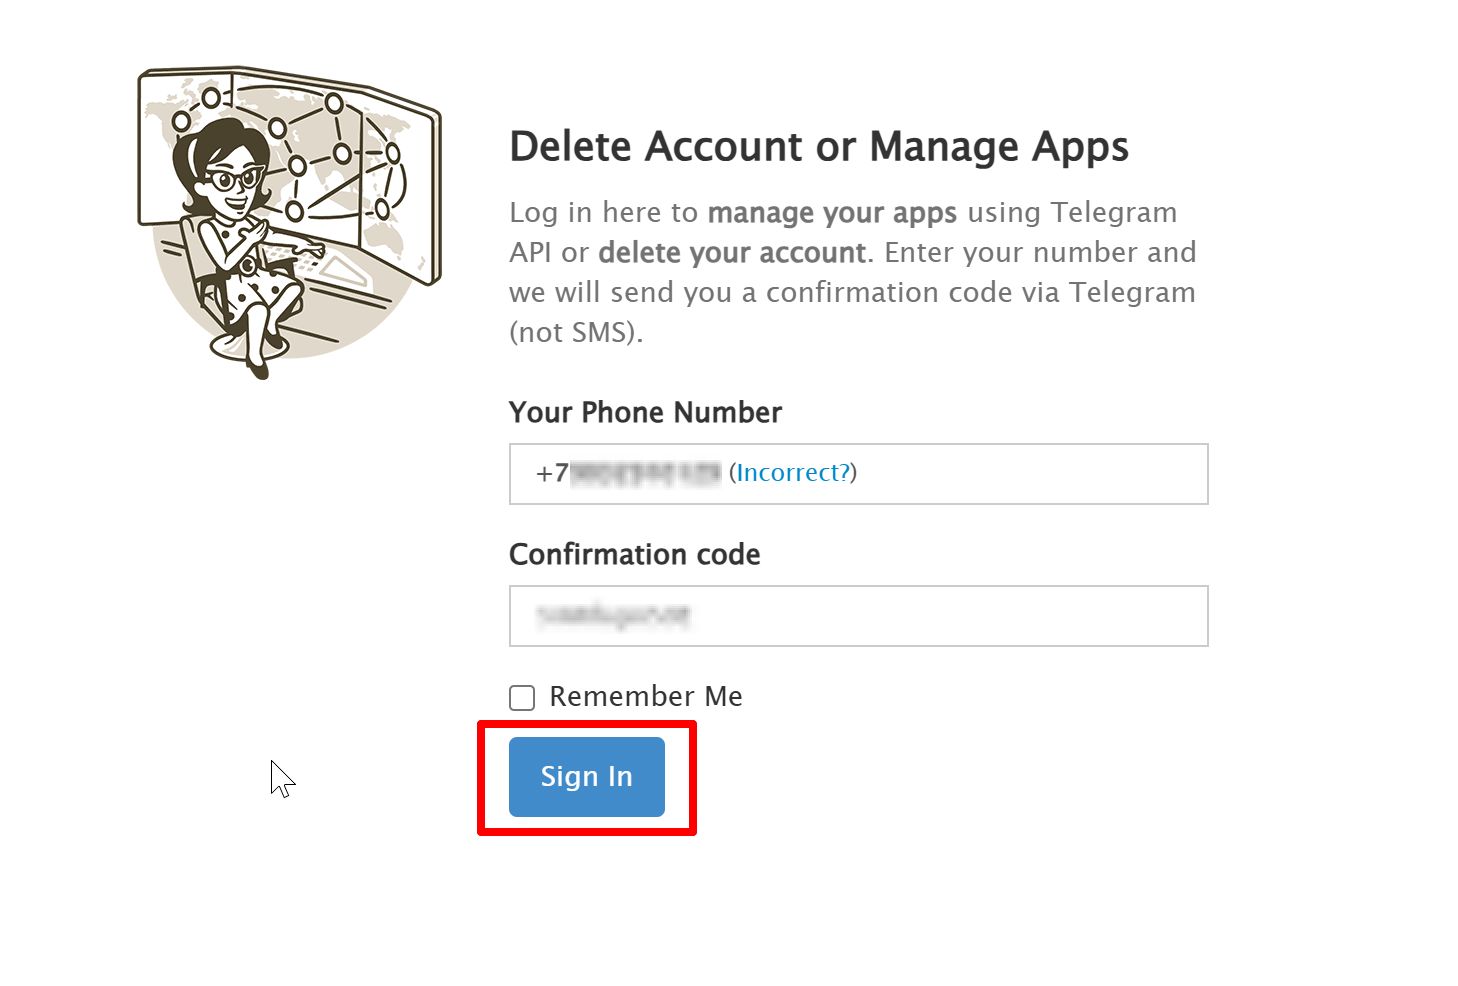This screenshot has width=1458, height=986.
Task: Click the 'Your Phone Number' label
Action: tap(645, 412)
